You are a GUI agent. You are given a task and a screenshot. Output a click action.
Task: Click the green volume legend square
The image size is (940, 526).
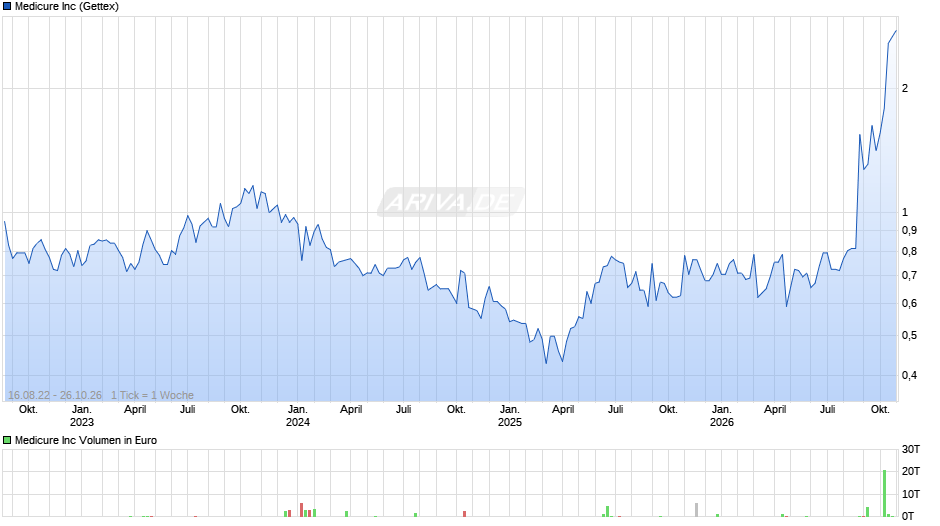click(x=7, y=440)
